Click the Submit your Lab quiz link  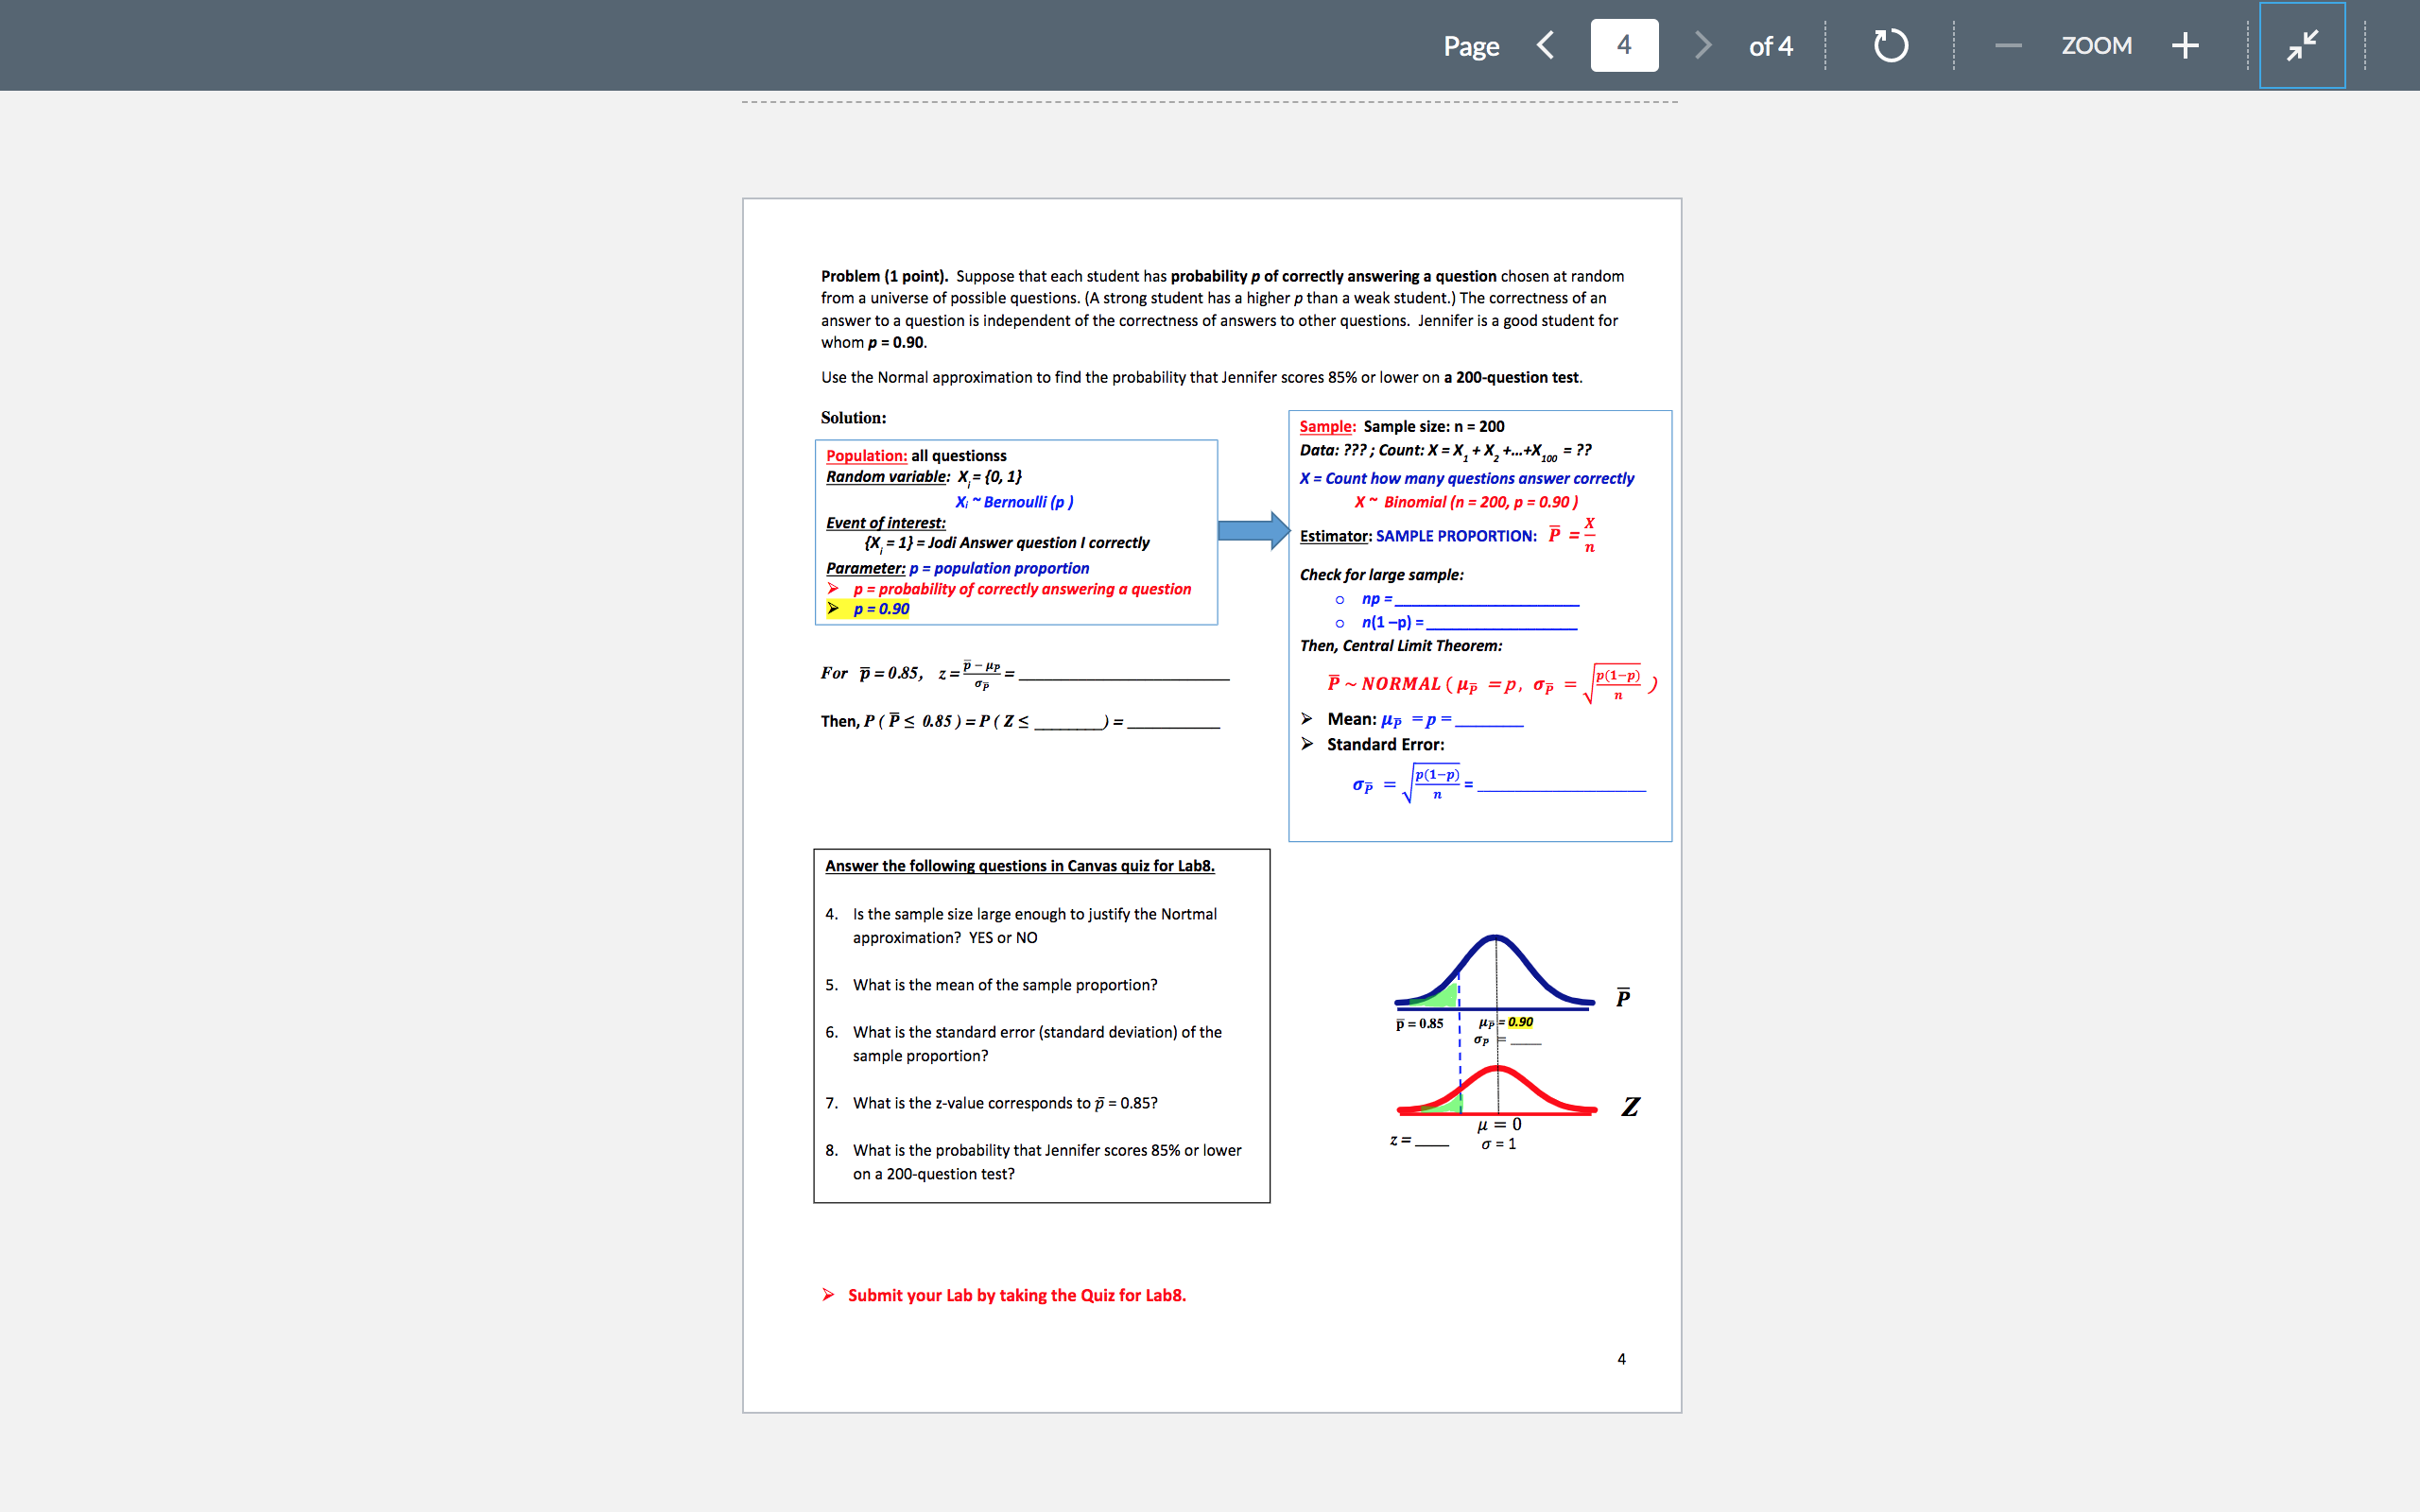[1016, 1294]
